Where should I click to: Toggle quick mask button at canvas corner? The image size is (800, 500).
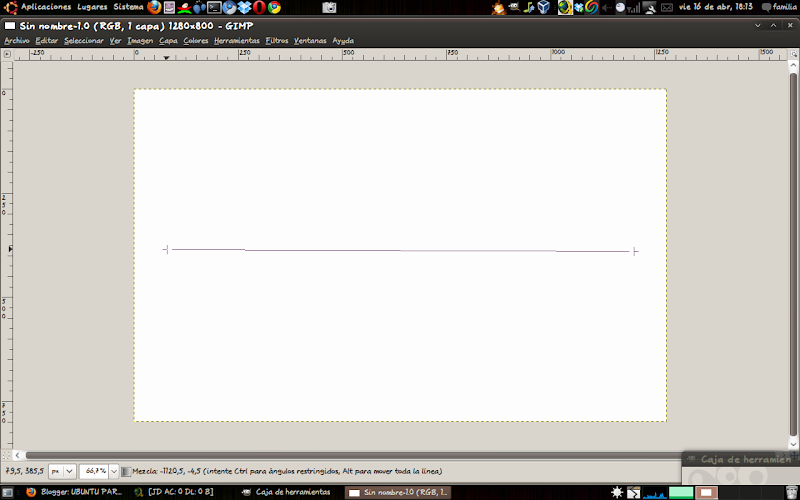pyautogui.click(x=6, y=455)
